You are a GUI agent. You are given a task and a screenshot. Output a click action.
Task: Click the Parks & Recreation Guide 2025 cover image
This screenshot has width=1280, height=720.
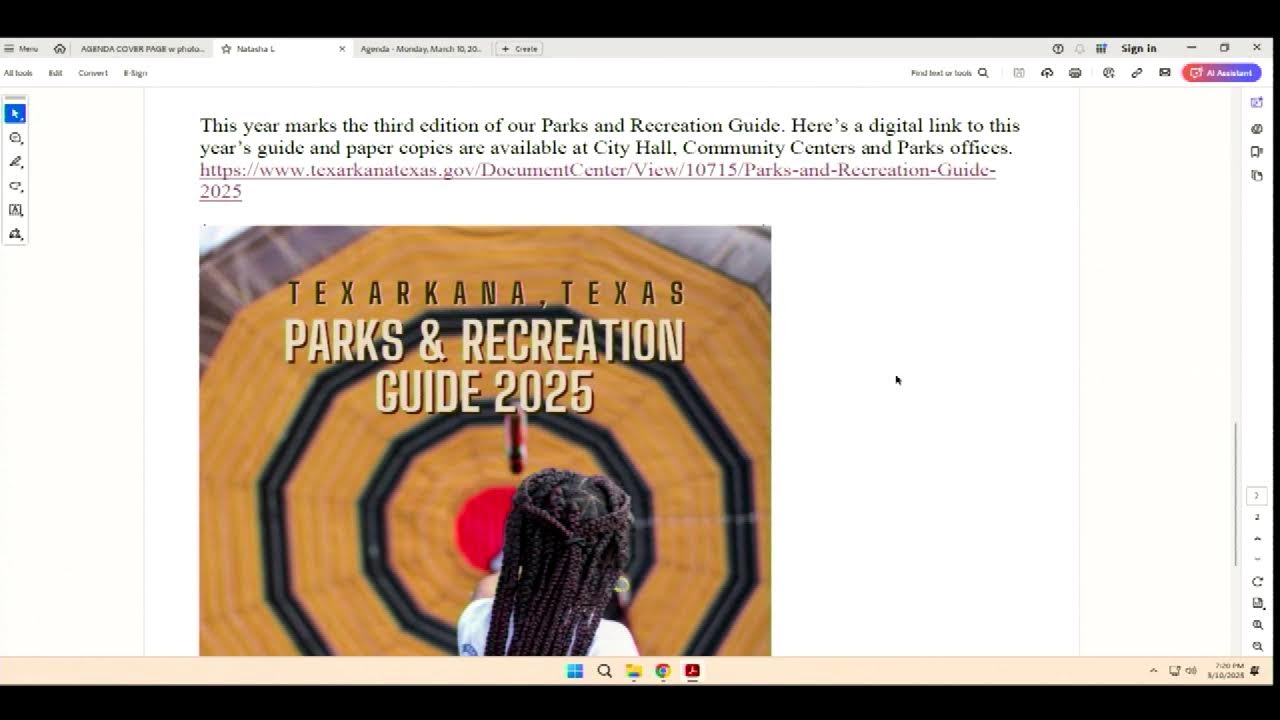pyautogui.click(x=485, y=440)
